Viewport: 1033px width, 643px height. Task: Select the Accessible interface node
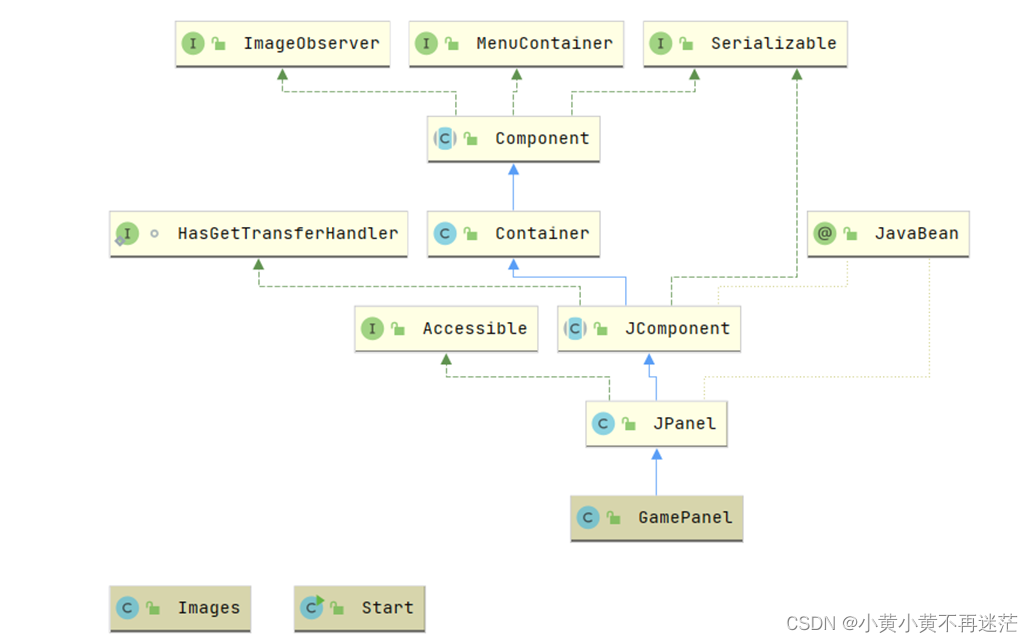tap(446, 328)
